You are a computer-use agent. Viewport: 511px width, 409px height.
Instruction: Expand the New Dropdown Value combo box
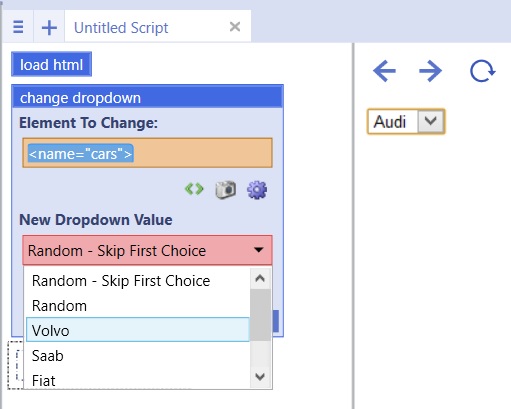147,250
